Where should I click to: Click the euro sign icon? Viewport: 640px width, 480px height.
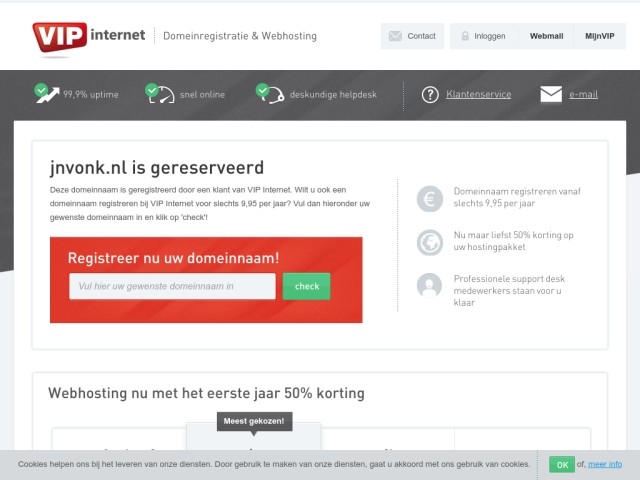coord(429,199)
